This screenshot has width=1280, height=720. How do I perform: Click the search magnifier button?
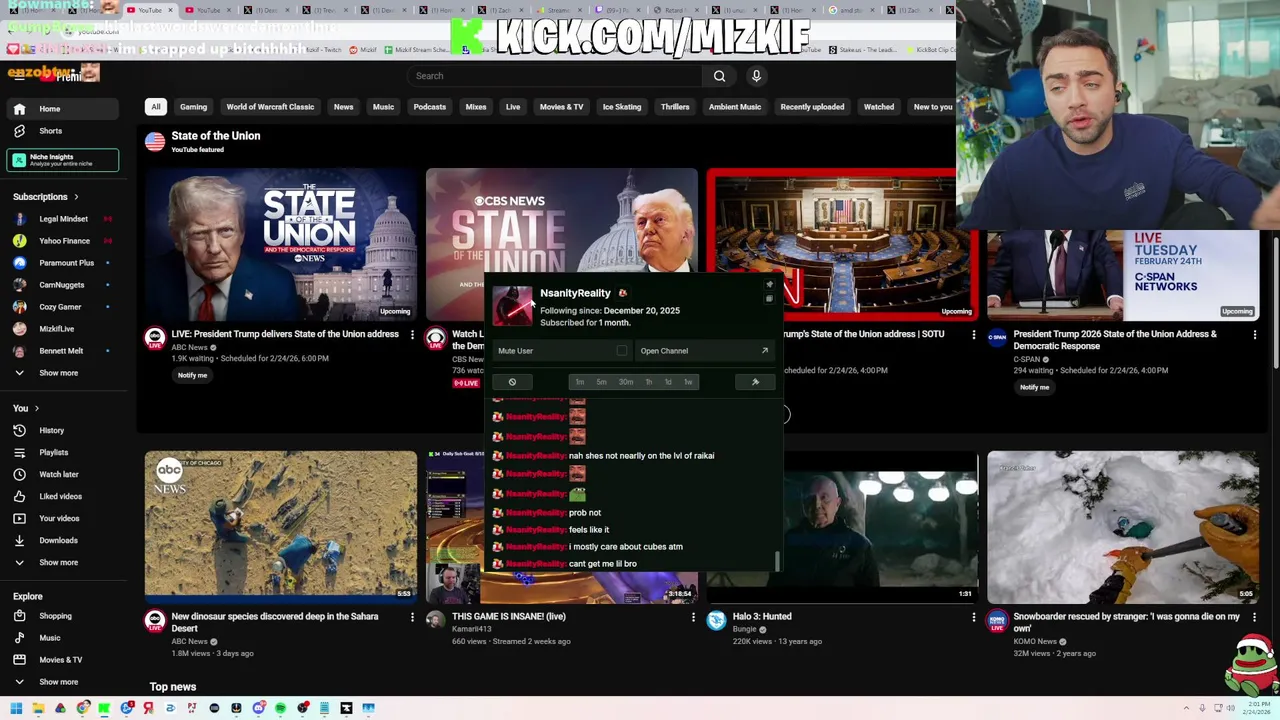719,76
